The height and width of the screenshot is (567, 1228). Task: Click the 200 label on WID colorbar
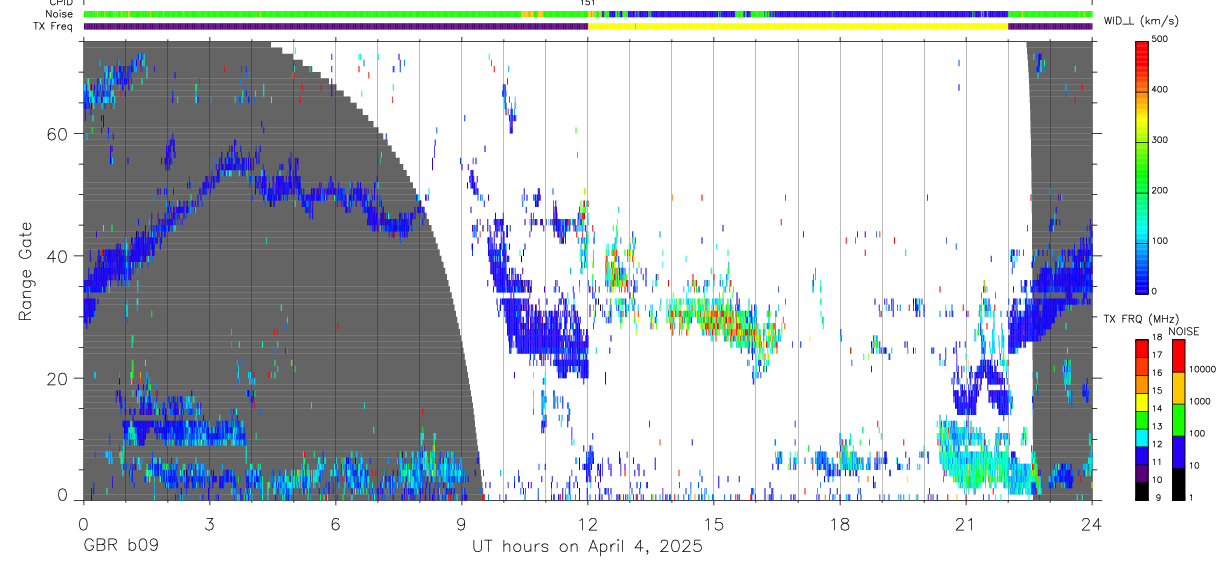point(1160,190)
